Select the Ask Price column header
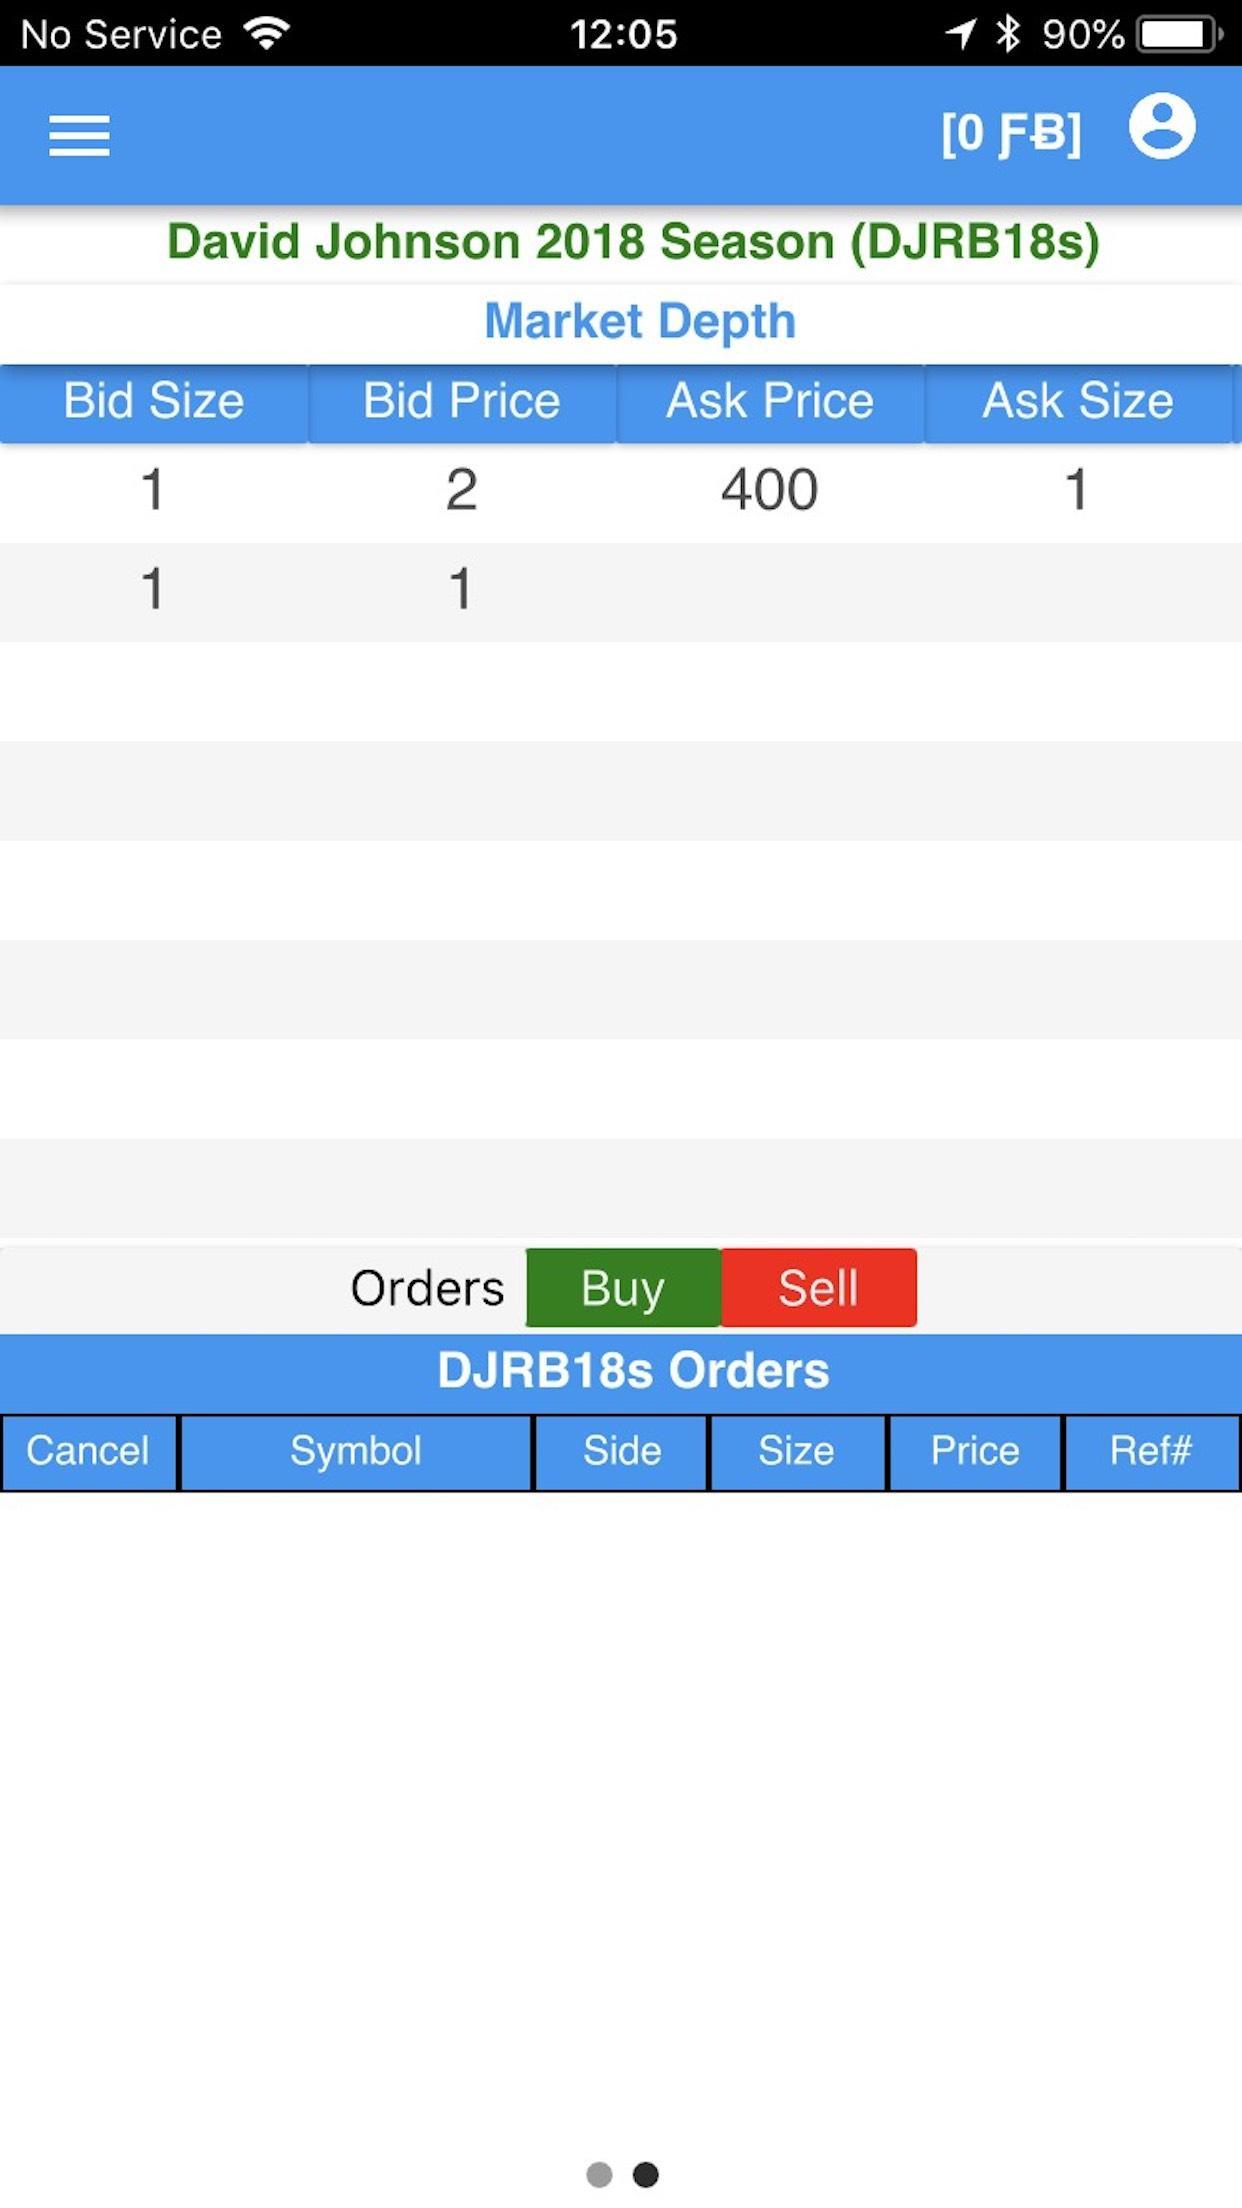This screenshot has height=2208, width=1242. [770, 402]
